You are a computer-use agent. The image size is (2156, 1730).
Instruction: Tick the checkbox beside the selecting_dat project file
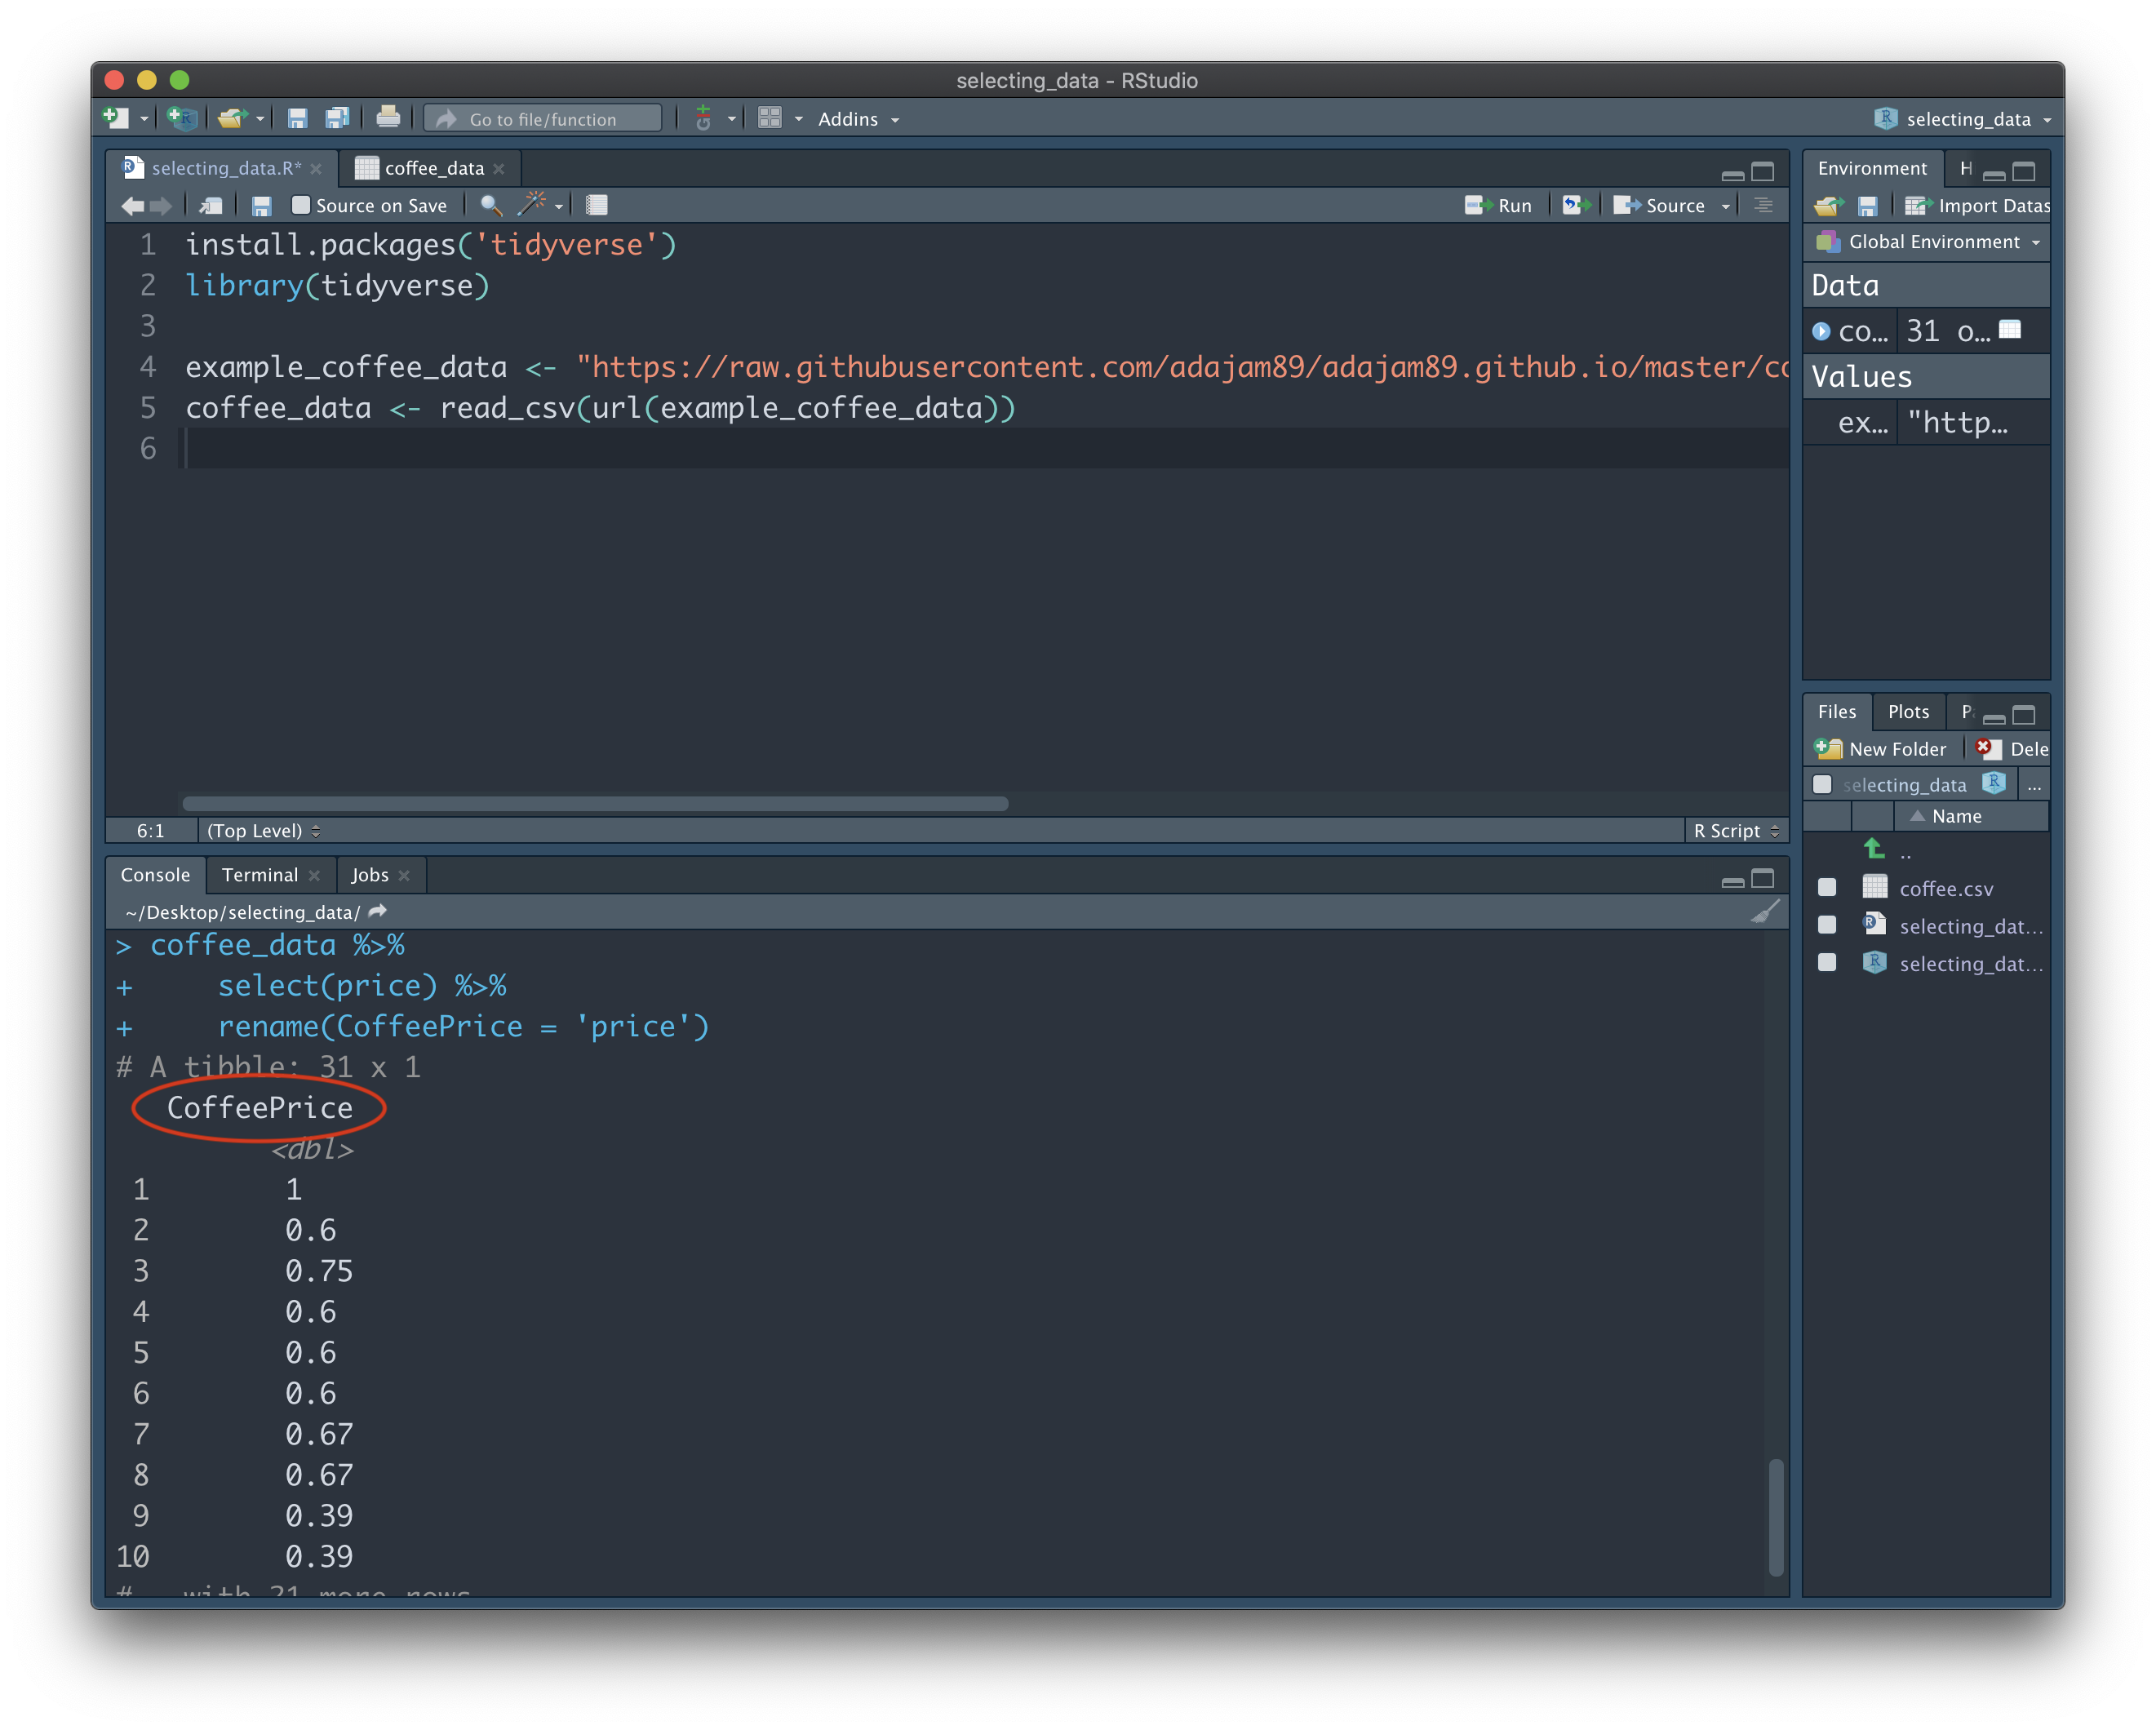click(1827, 962)
